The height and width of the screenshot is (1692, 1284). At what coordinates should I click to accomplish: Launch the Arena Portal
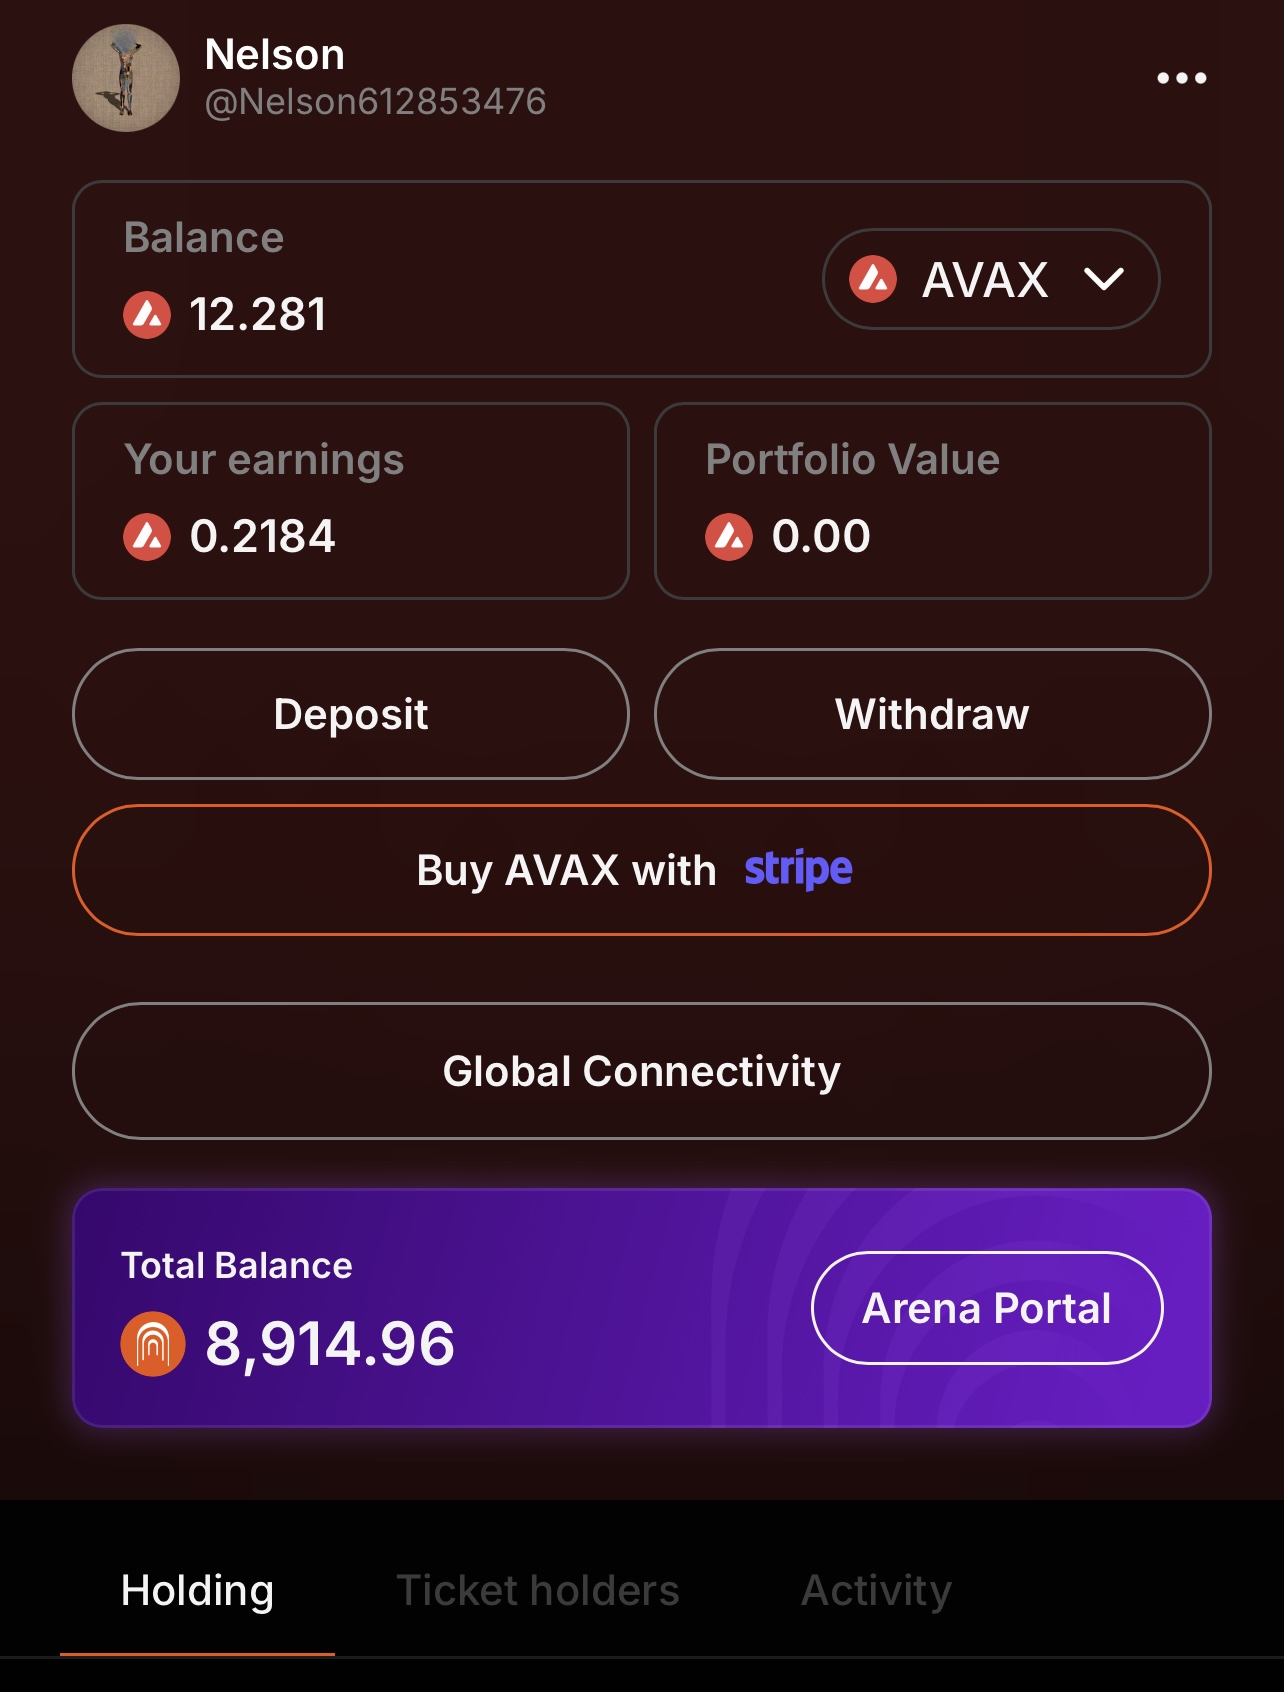986,1308
